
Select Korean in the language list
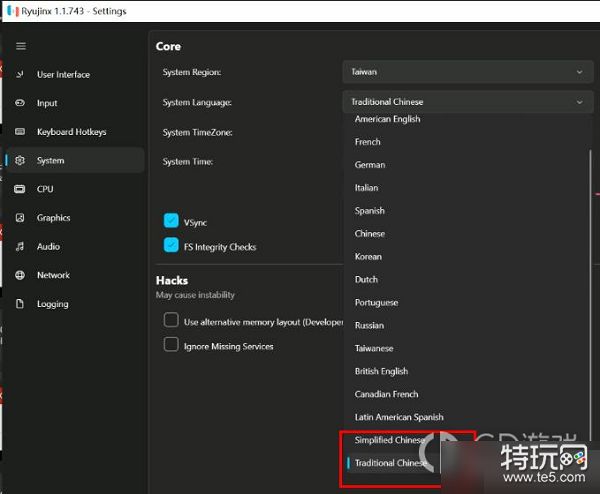click(368, 257)
